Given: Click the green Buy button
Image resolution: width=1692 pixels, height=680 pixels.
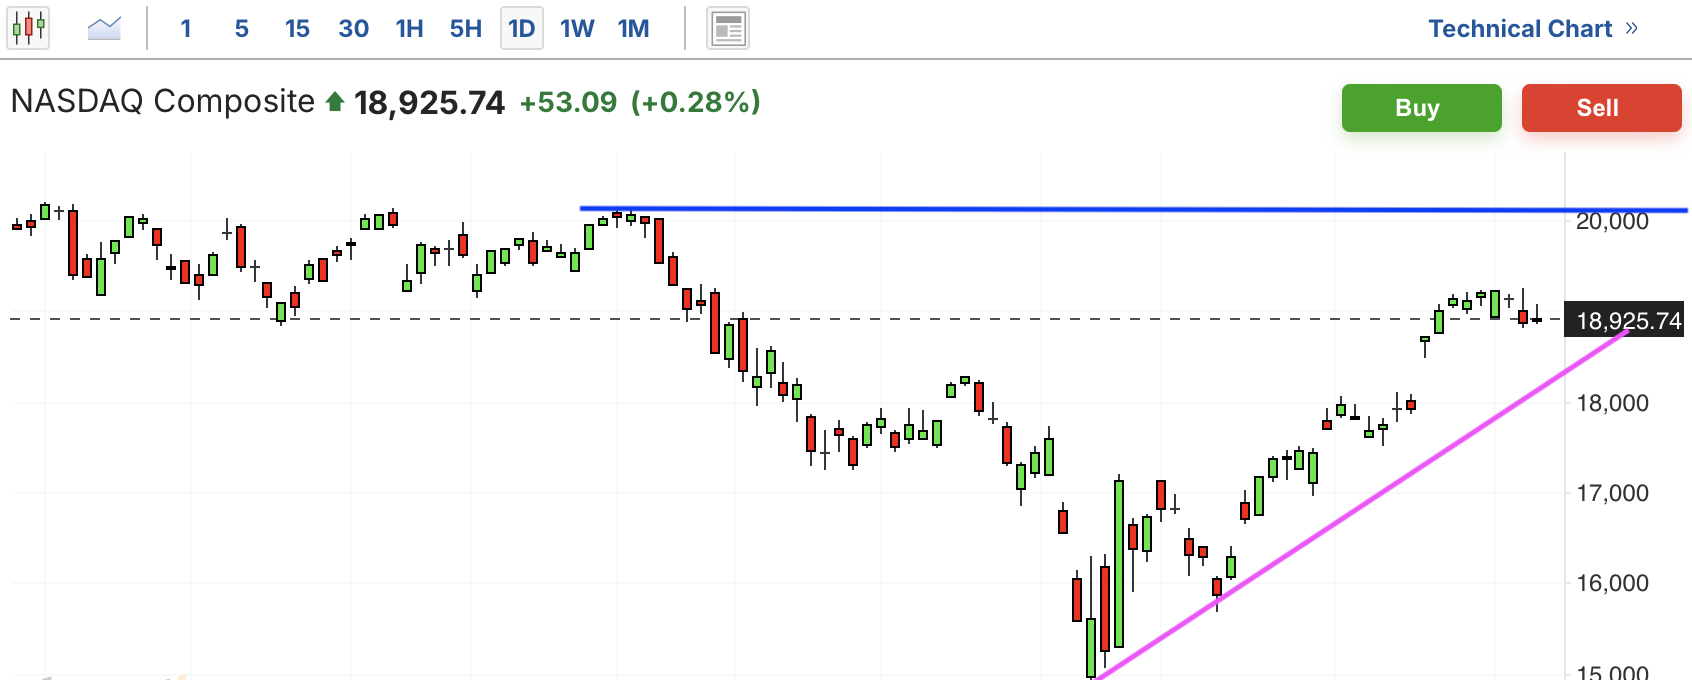Looking at the screenshot, I should (x=1421, y=108).
